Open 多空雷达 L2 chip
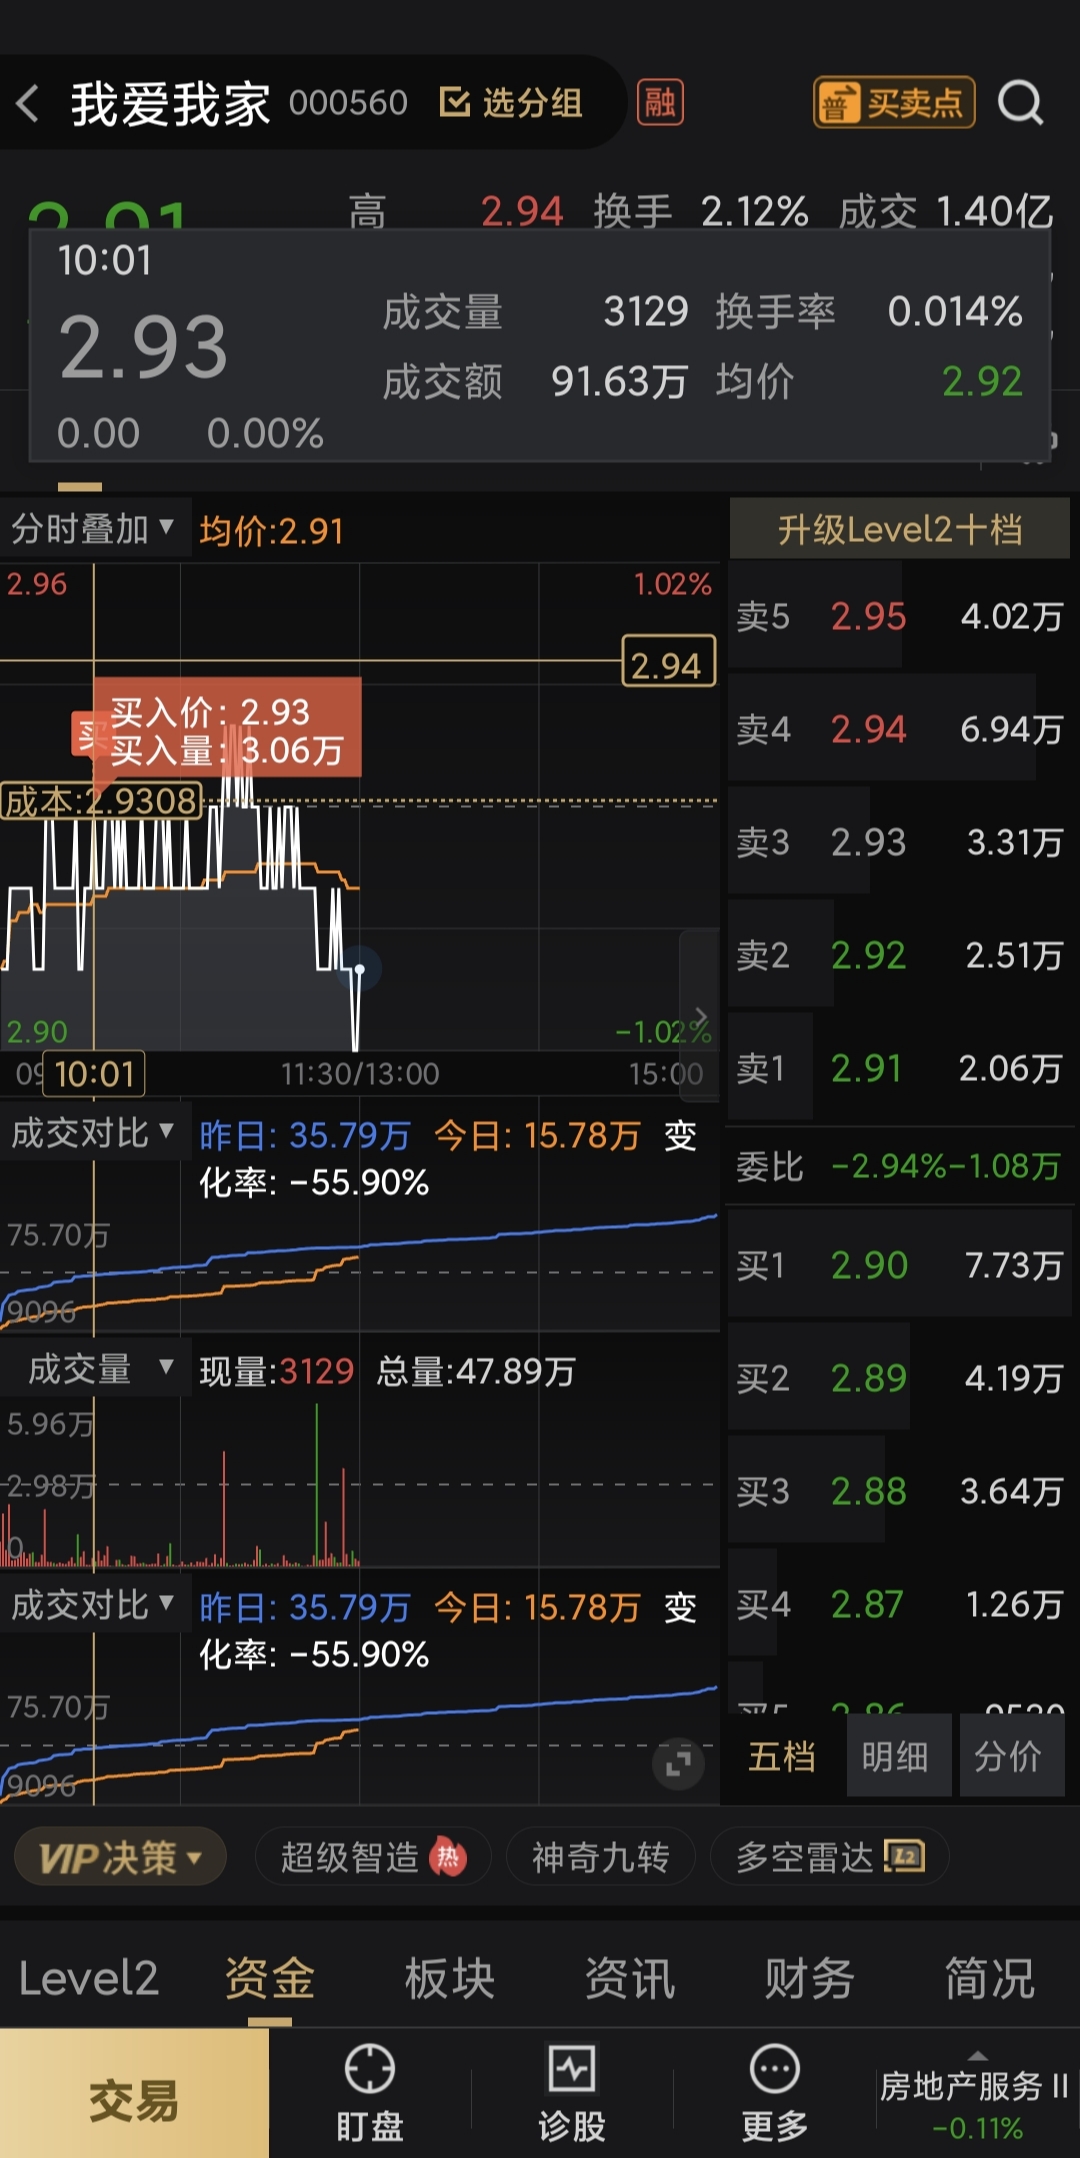 tap(829, 1858)
